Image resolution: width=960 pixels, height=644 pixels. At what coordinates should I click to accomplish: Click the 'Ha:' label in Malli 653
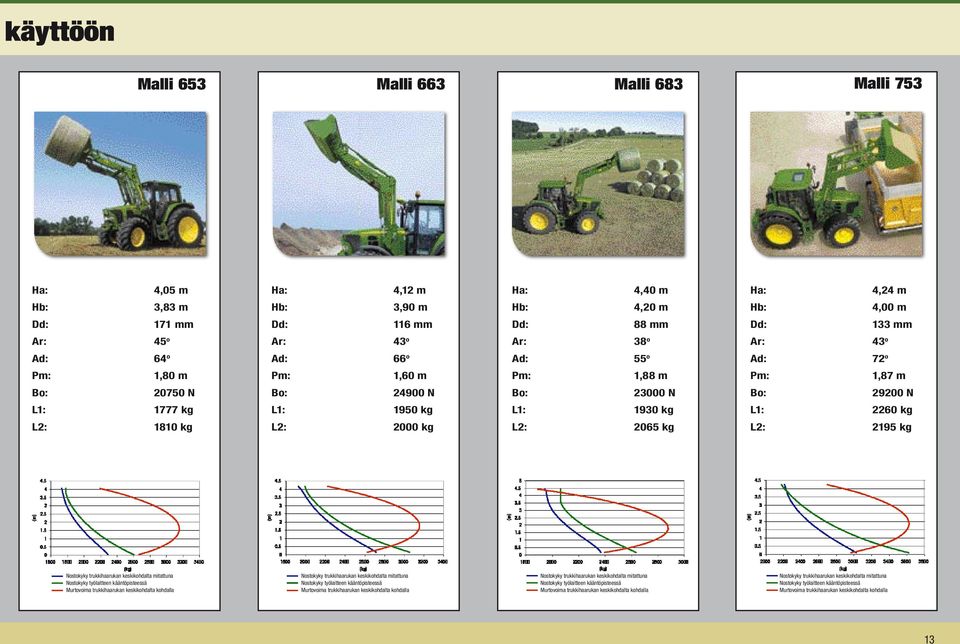40,290
